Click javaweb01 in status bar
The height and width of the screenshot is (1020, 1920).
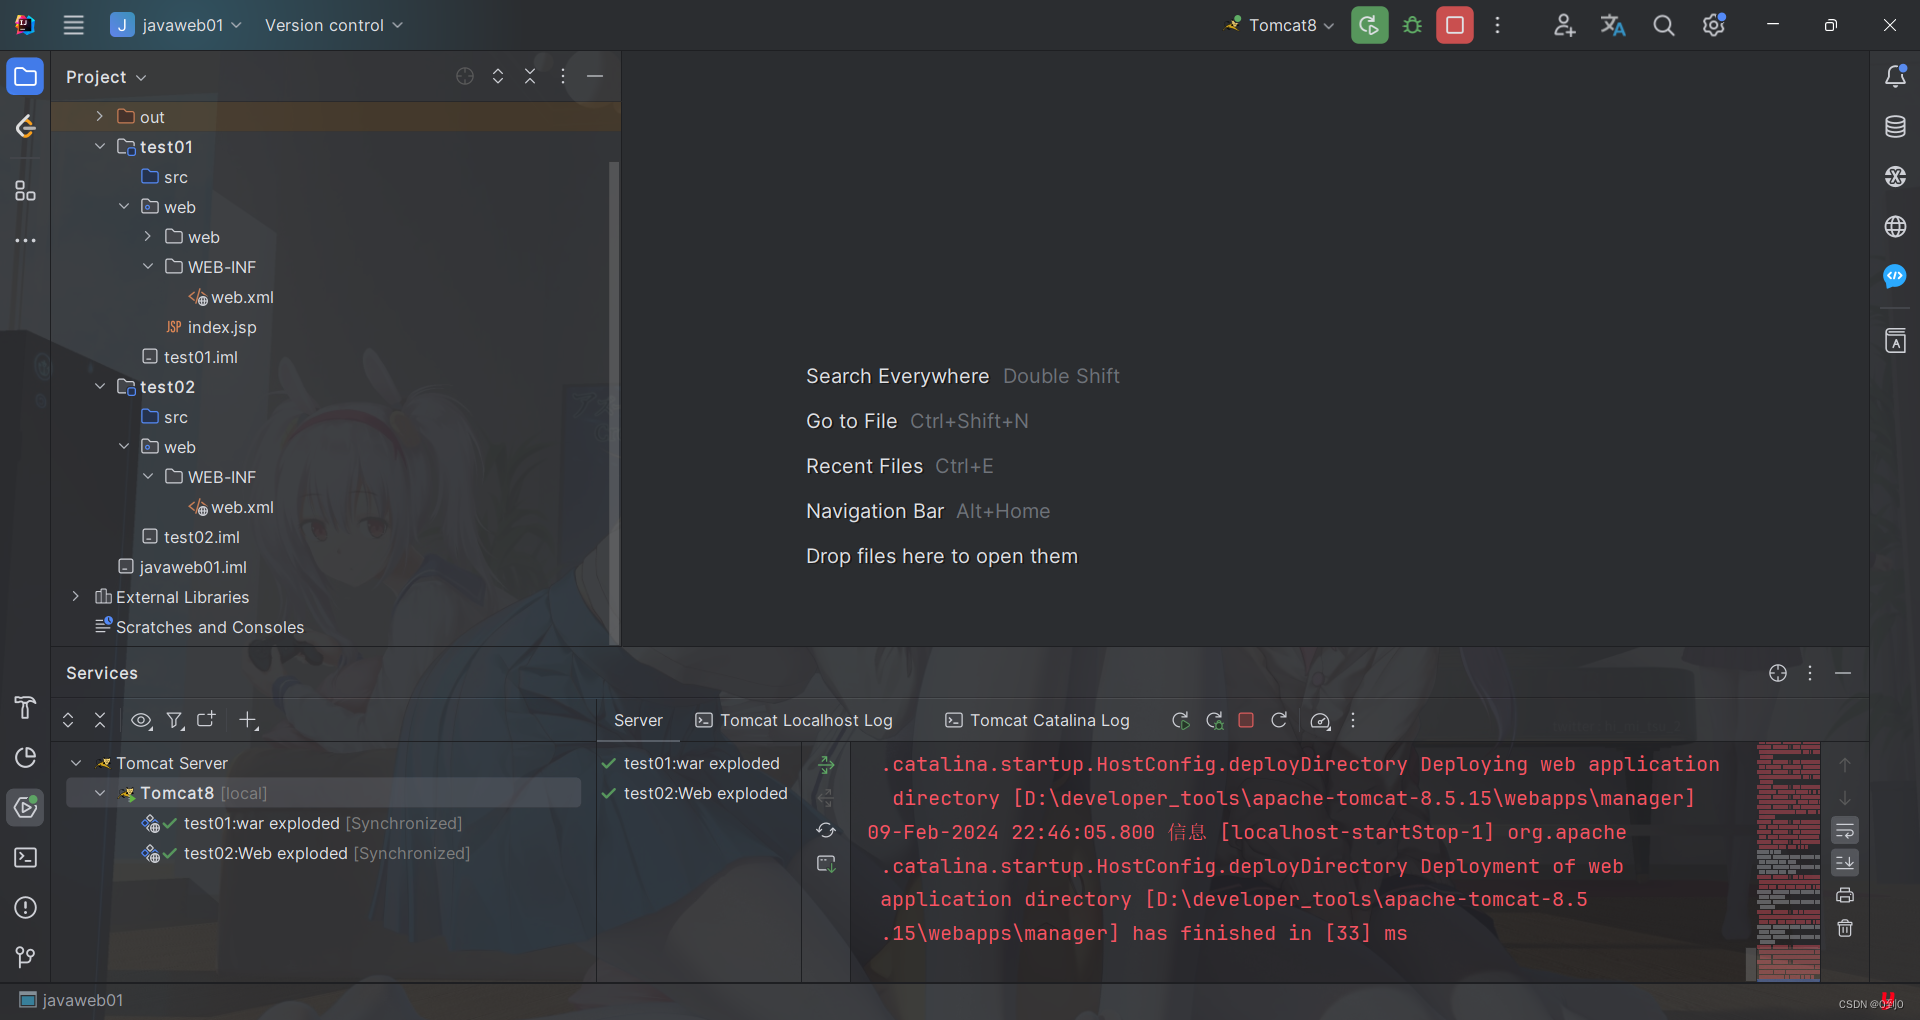tap(72, 1000)
